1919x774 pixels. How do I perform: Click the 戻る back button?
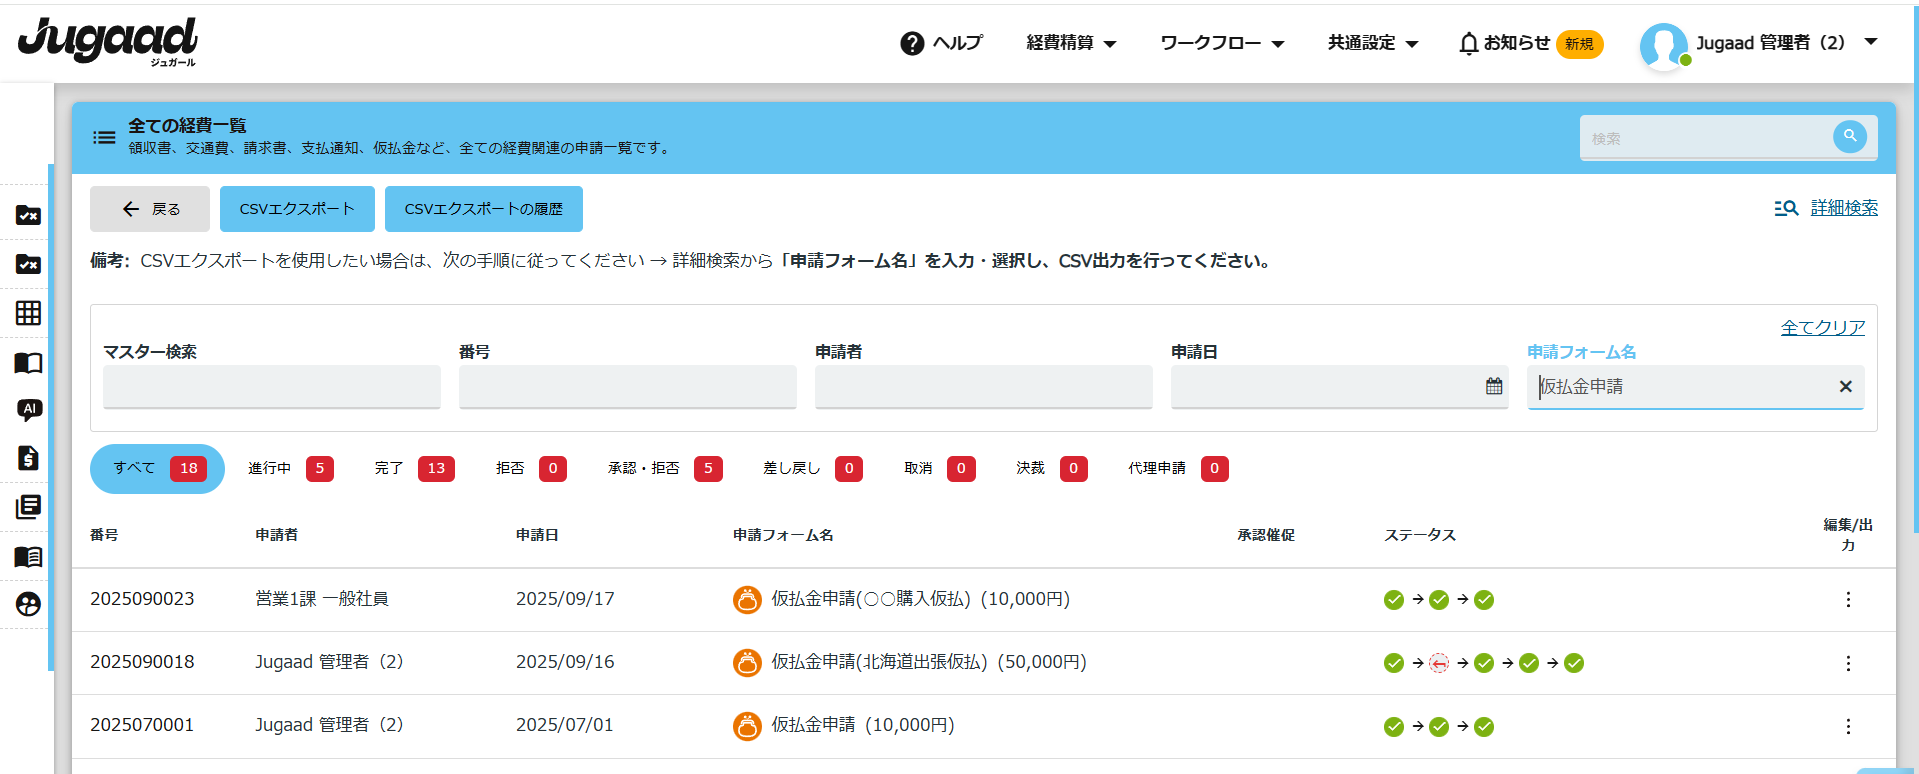pos(150,209)
